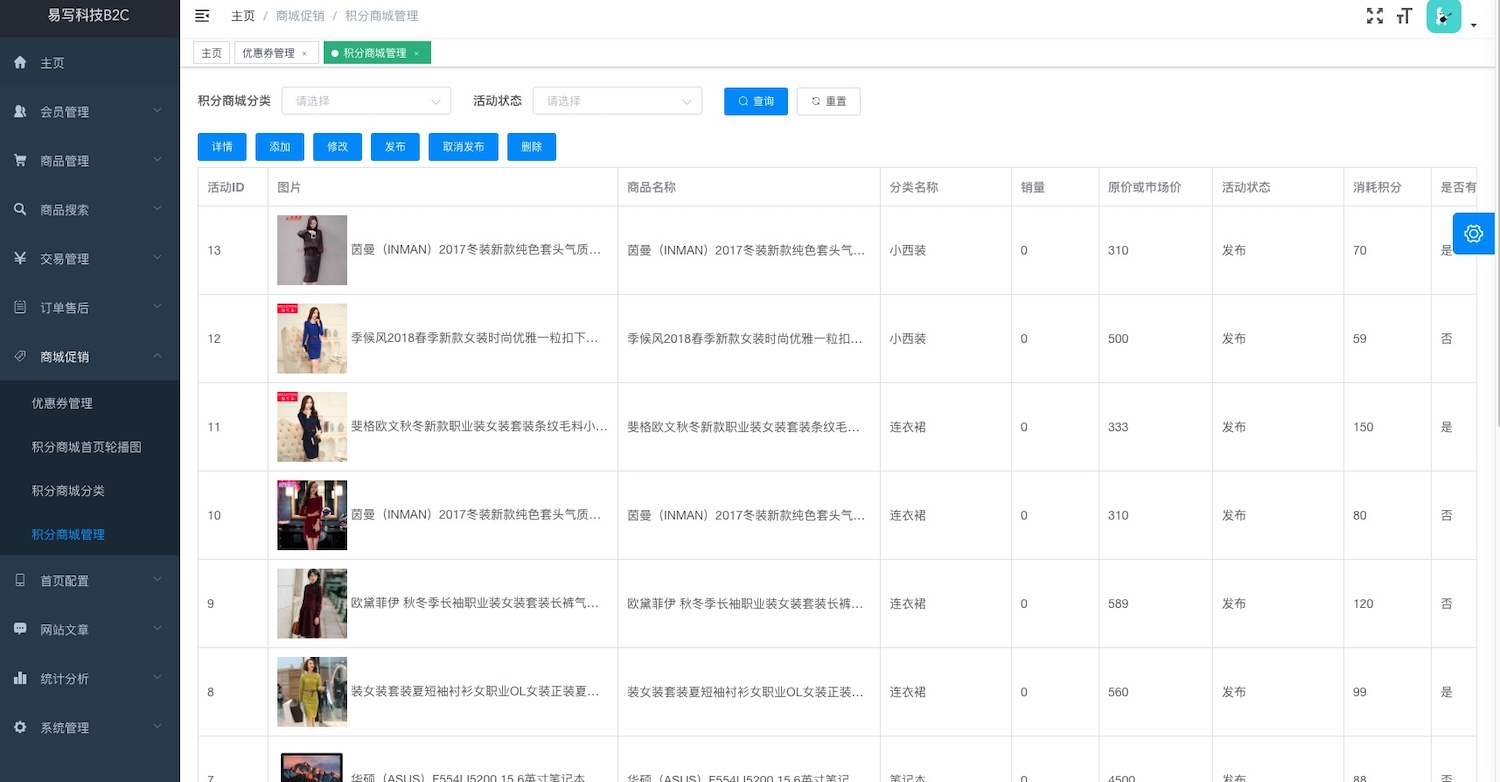Screen dimensions: 1500x782
Task: Click the product thumbnail in row 11
Action: pos(312,427)
